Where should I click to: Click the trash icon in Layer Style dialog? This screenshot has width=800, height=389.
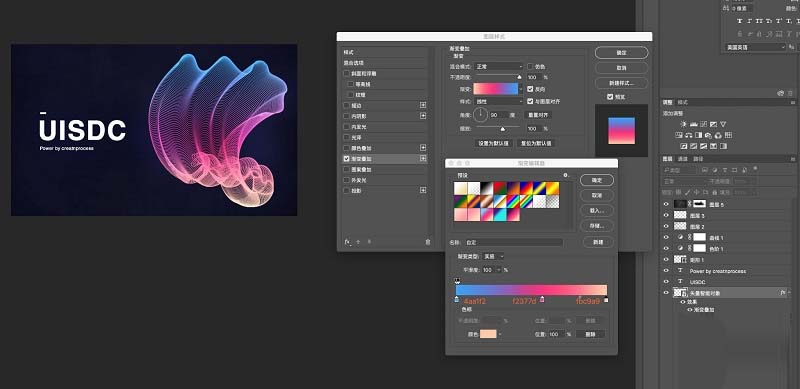coord(428,242)
